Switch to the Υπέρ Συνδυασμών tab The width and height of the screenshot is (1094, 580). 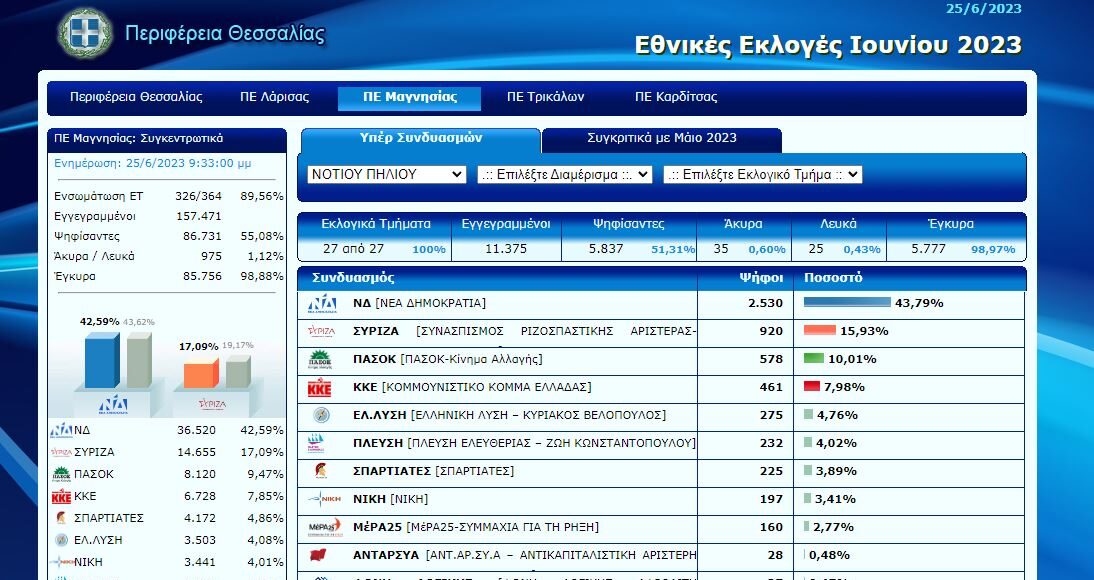click(x=421, y=139)
